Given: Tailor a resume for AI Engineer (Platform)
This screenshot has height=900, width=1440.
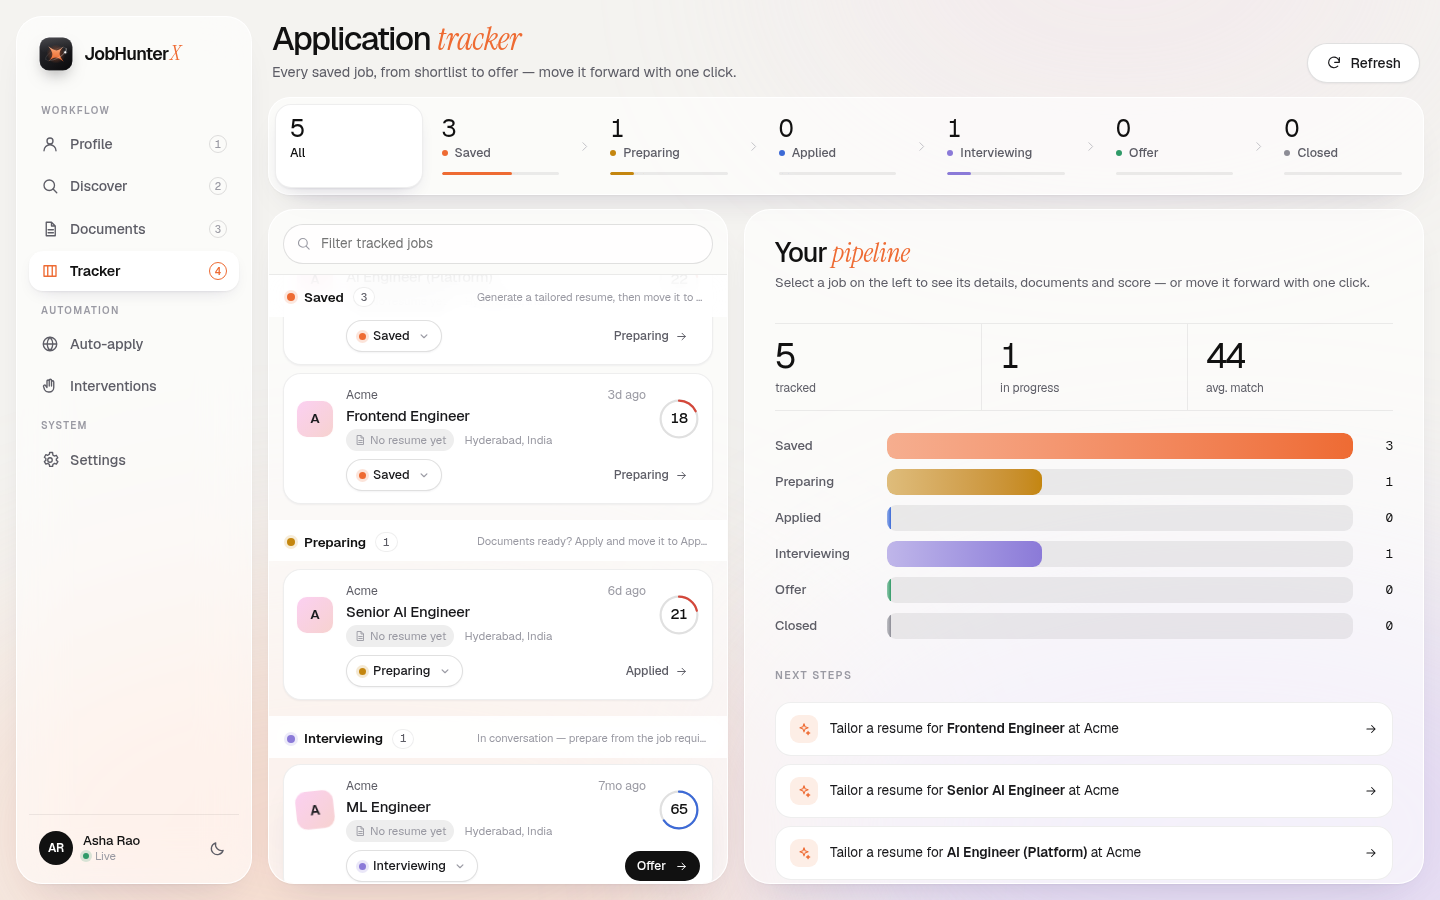Looking at the screenshot, I should [1084, 853].
